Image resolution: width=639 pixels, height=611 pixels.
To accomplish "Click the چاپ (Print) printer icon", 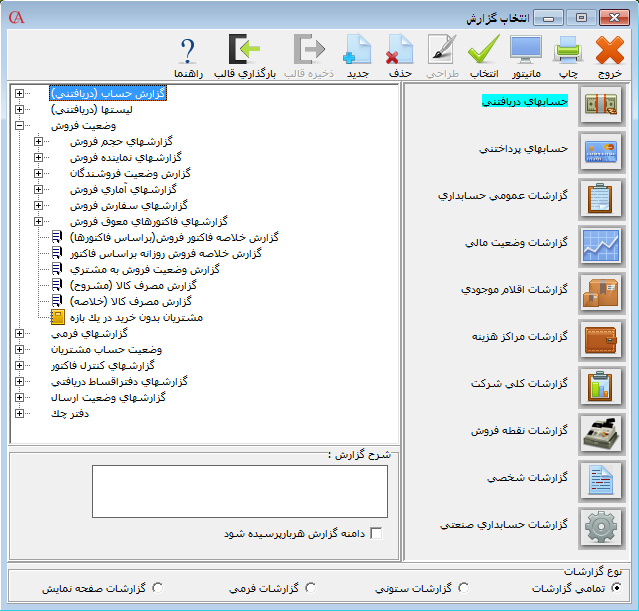I will coord(568,50).
